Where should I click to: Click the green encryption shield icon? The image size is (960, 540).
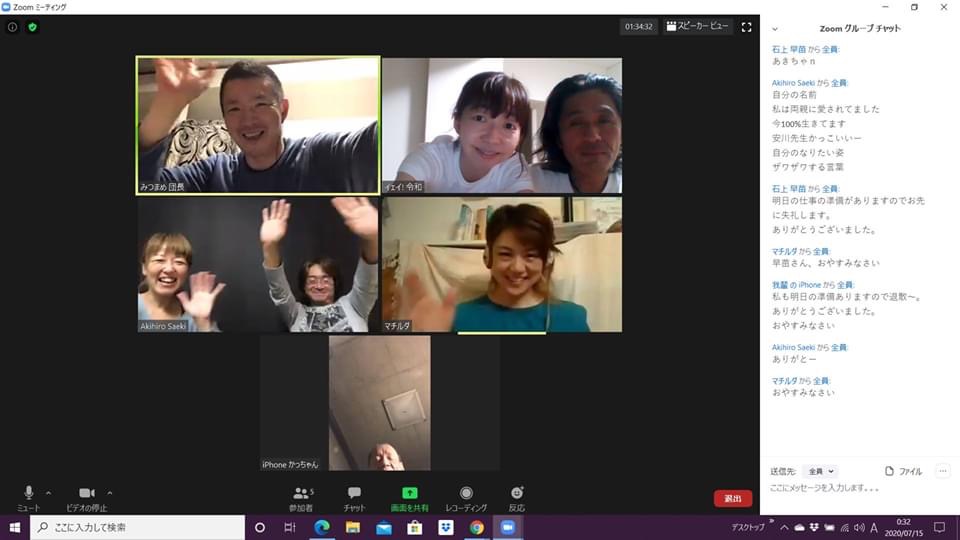pyautogui.click(x=32, y=27)
